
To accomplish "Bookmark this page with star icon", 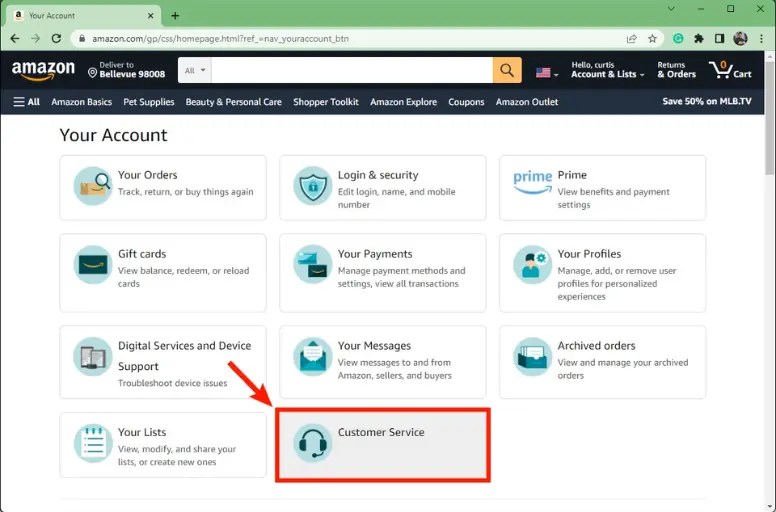I will pyautogui.click(x=653, y=39).
